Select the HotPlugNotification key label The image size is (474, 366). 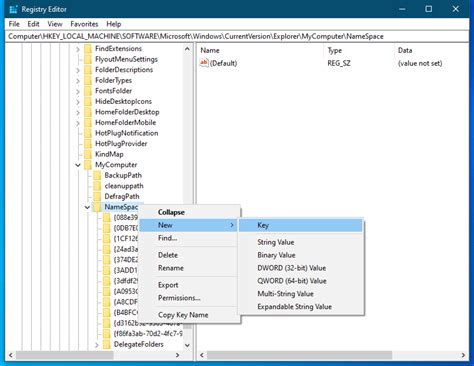[x=127, y=133]
